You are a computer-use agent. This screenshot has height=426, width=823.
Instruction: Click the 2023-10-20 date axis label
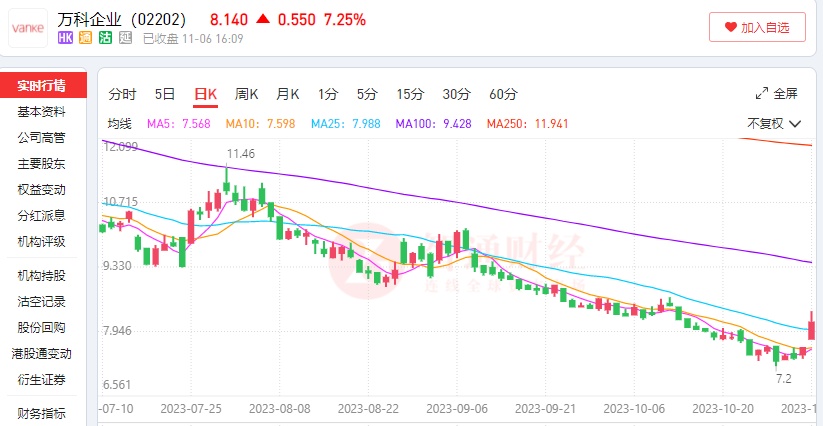coord(723,409)
